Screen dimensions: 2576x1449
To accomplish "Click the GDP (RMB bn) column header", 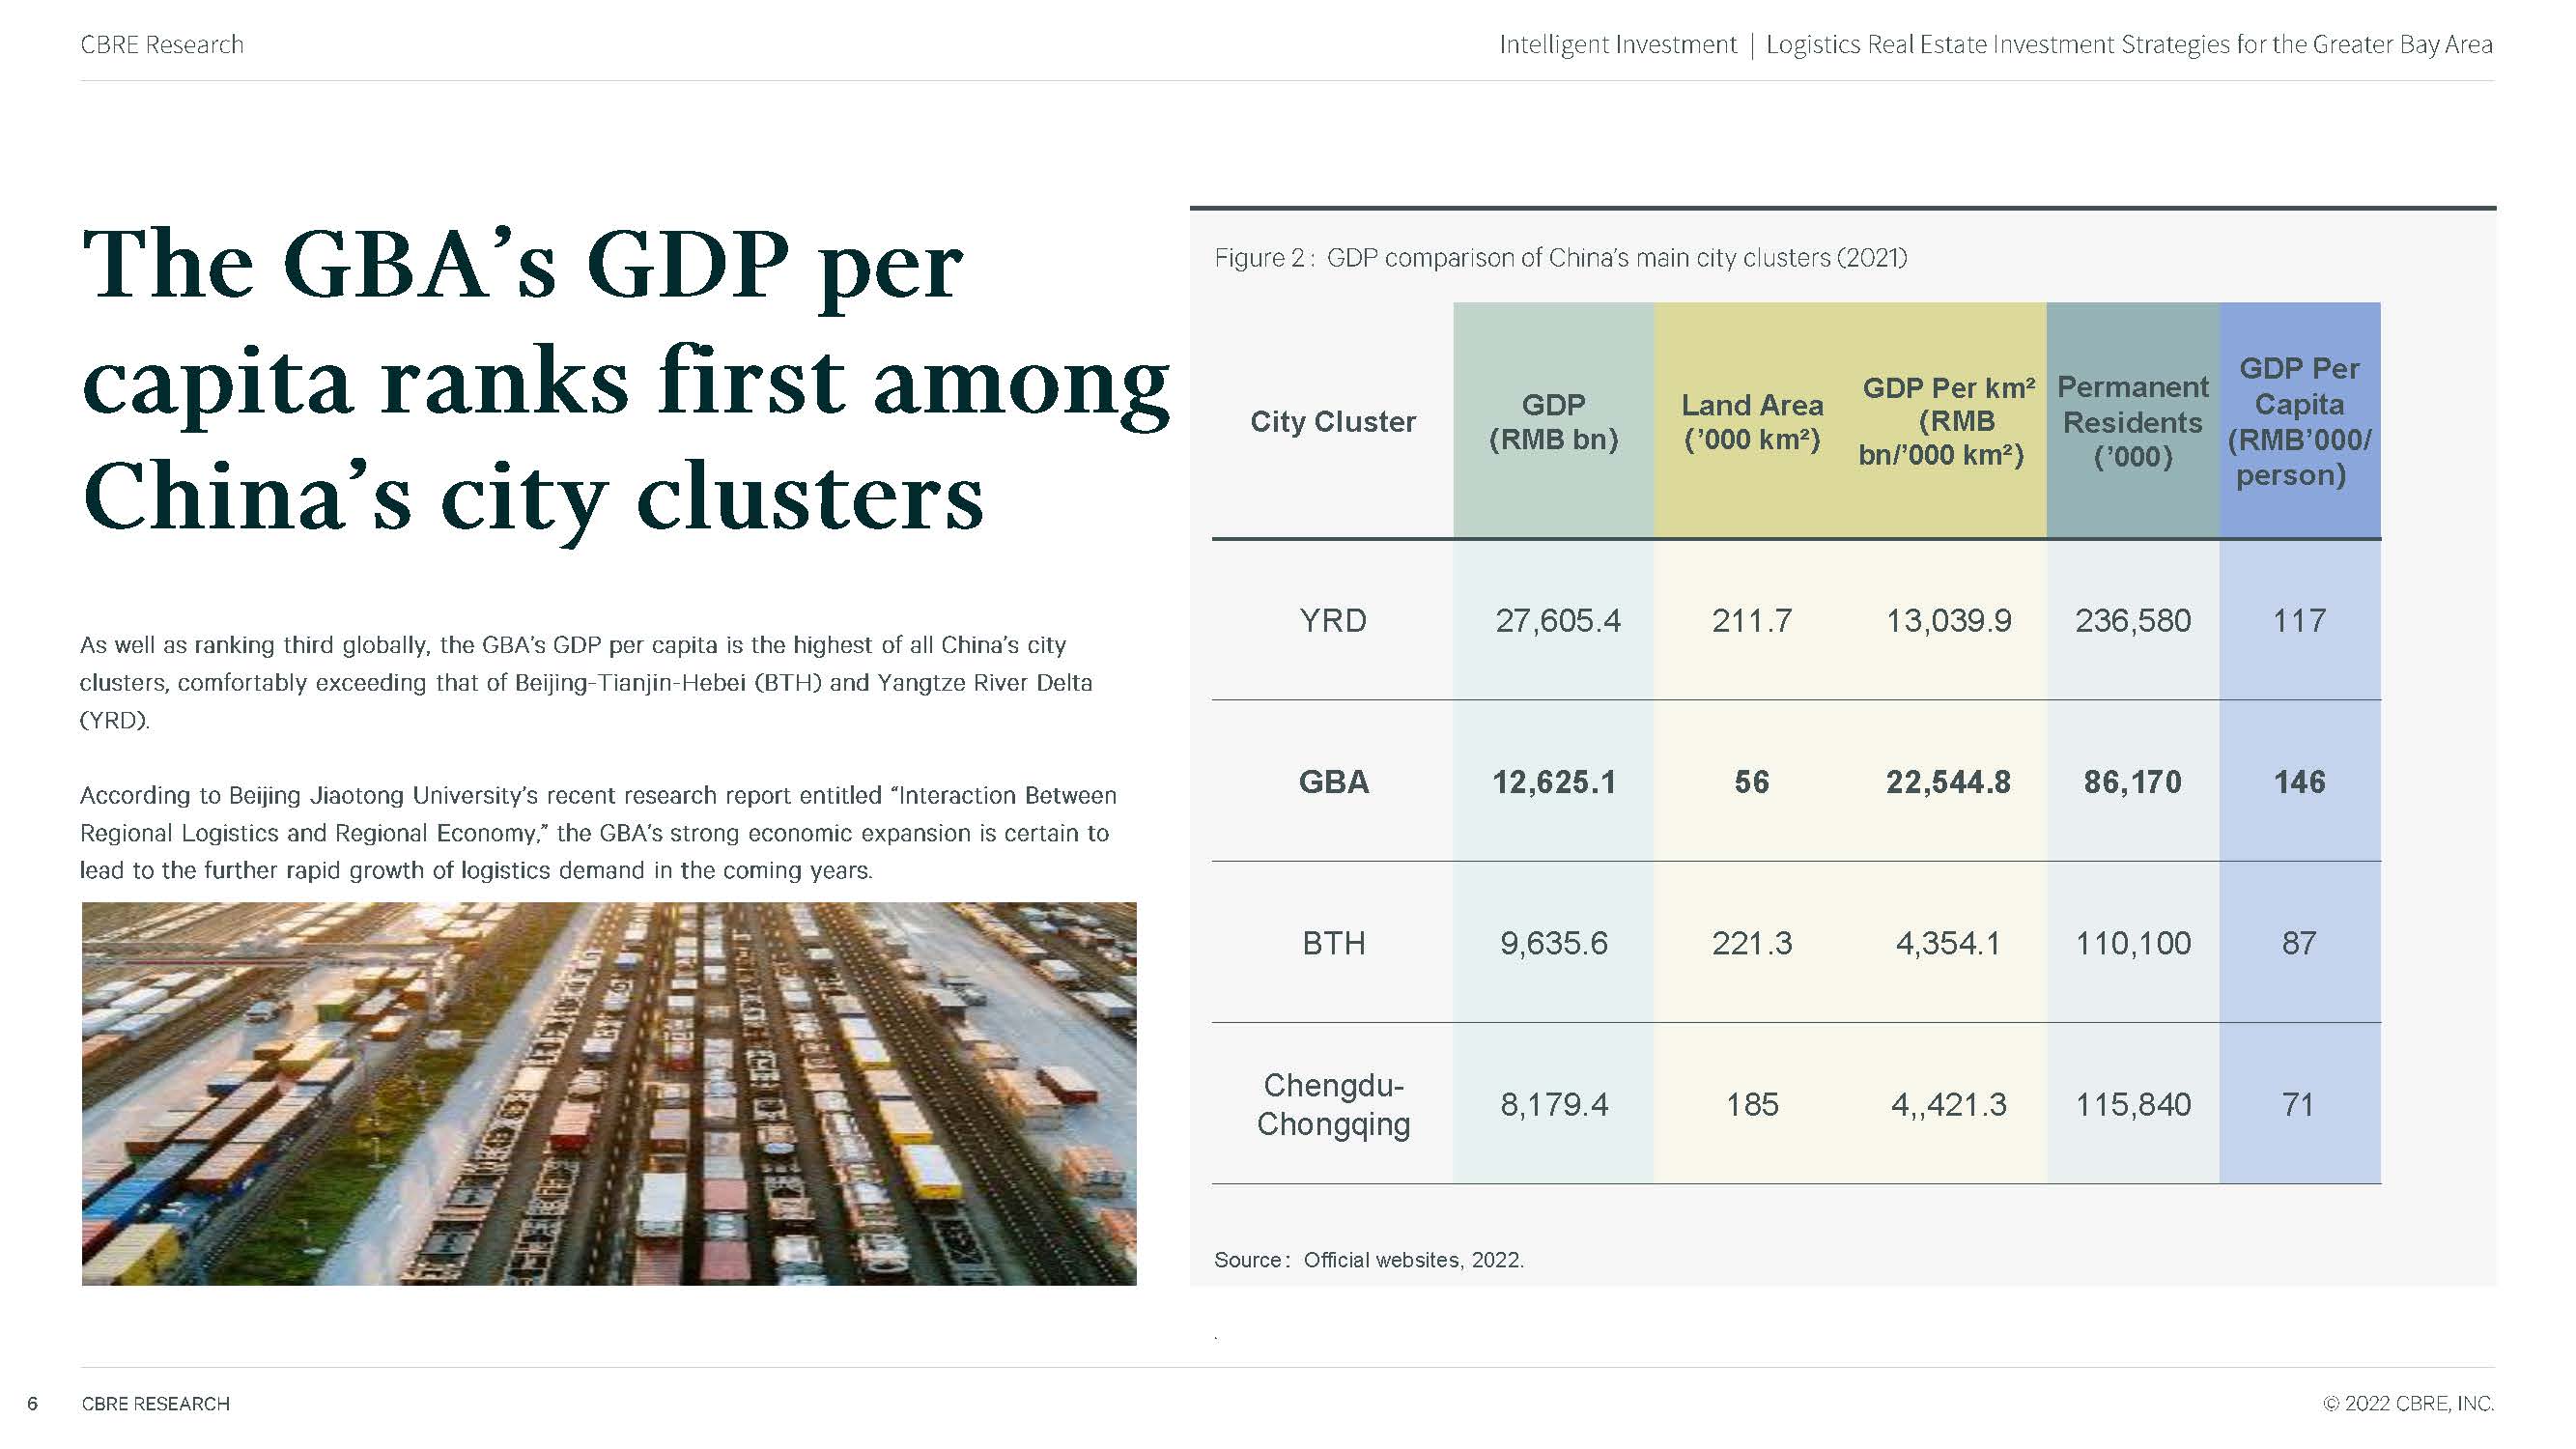I will click(x=1553, y=421).
